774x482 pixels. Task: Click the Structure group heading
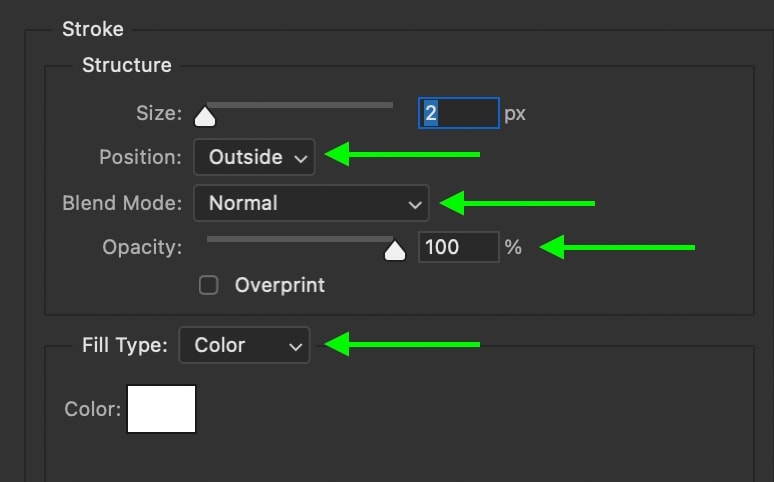point(127,65)
